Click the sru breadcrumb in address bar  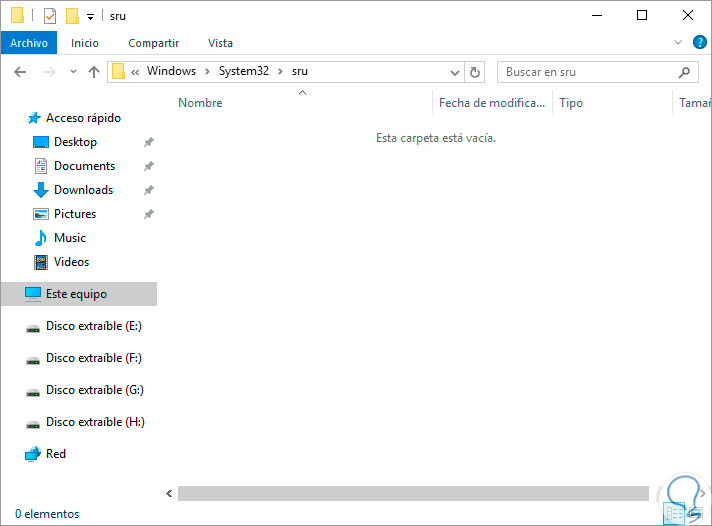[300, 71]
